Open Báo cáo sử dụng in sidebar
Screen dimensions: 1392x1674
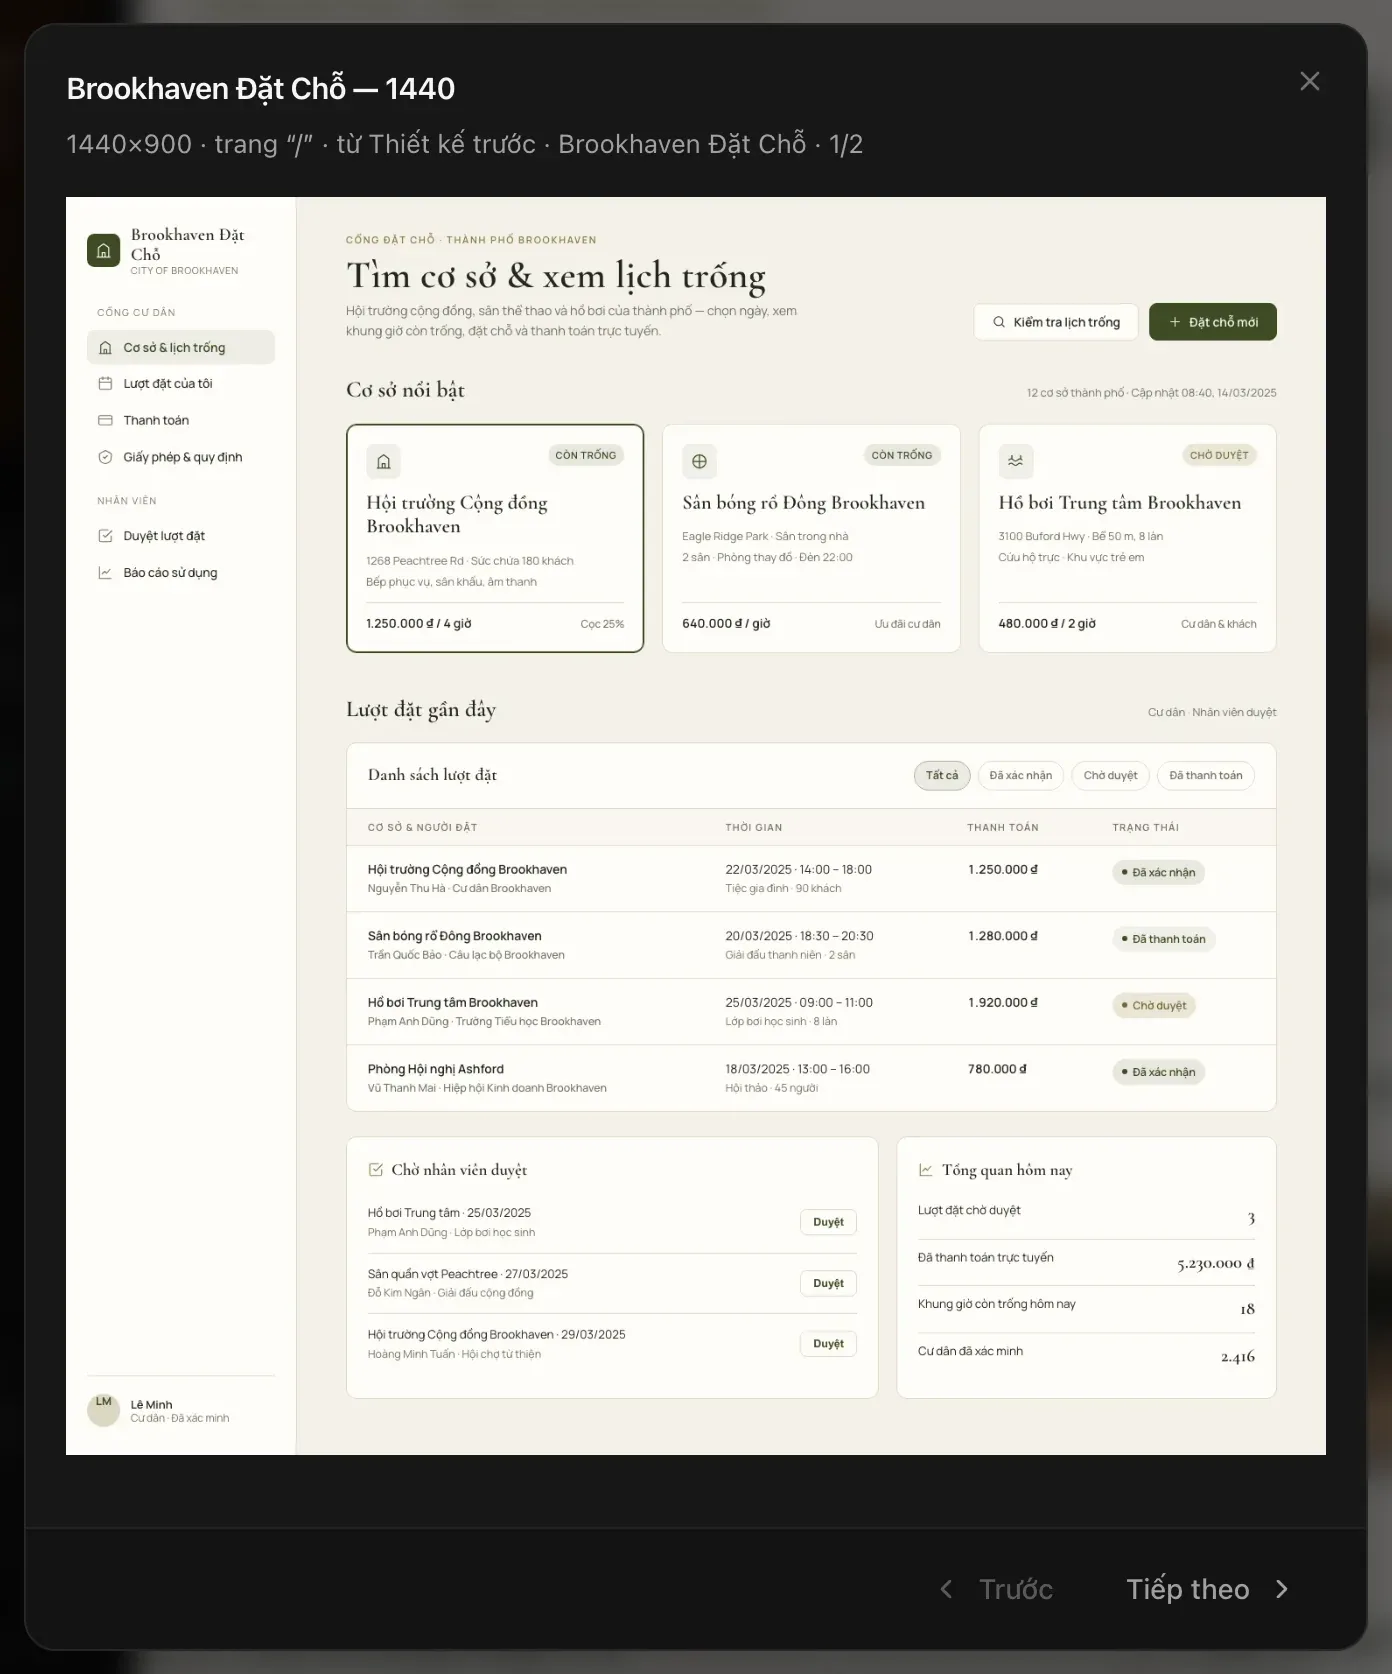coord(180,573)
